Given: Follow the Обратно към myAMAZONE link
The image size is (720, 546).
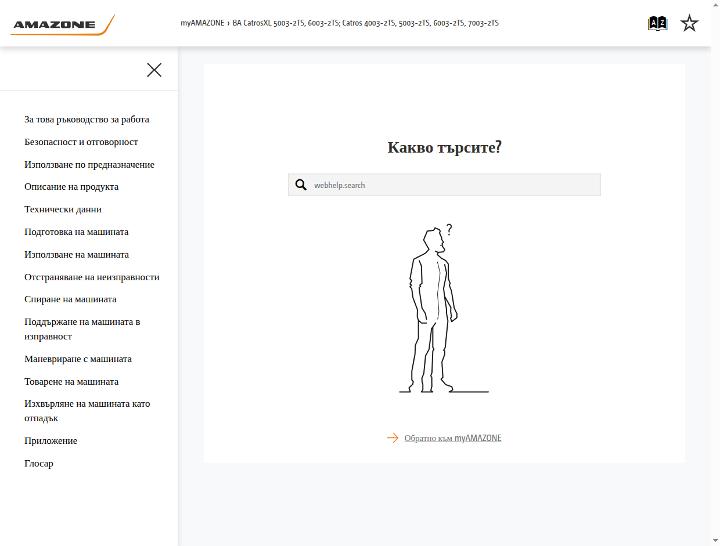Looking at the screenshot, I should click(x=453, y=438).
